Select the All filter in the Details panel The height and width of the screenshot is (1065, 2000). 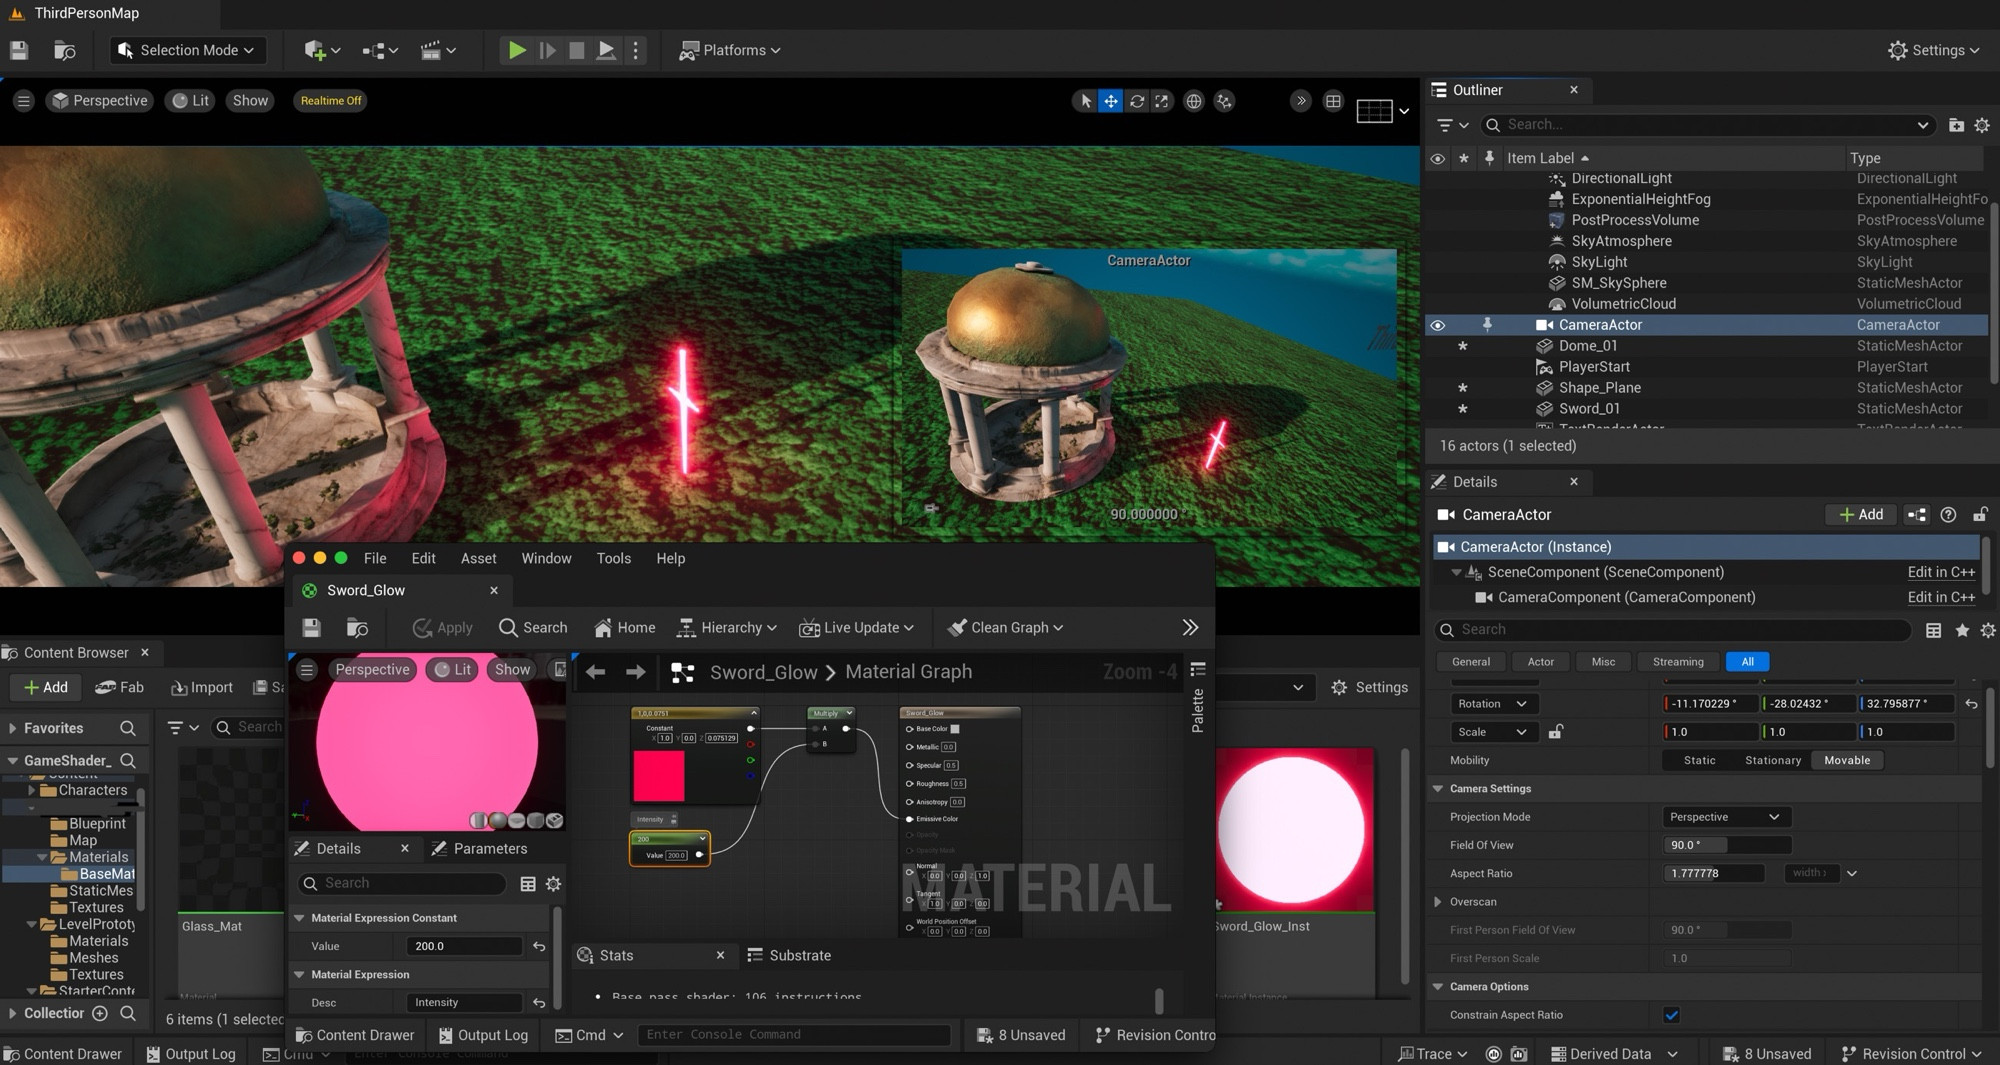[1747, 662]
